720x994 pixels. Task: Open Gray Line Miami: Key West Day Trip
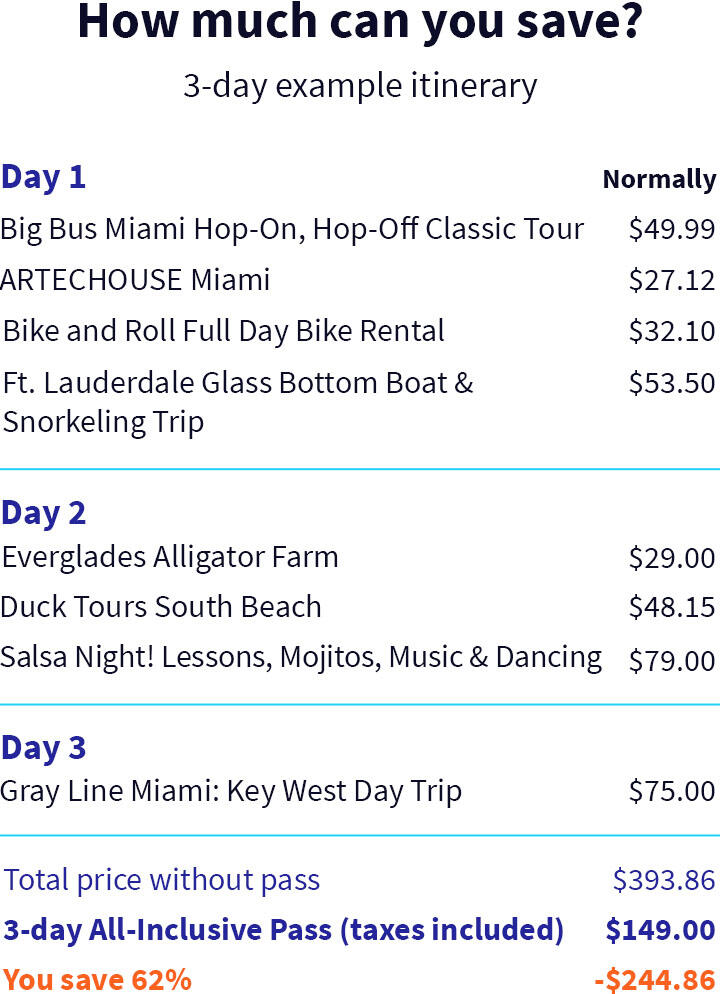tap(231, 792)
